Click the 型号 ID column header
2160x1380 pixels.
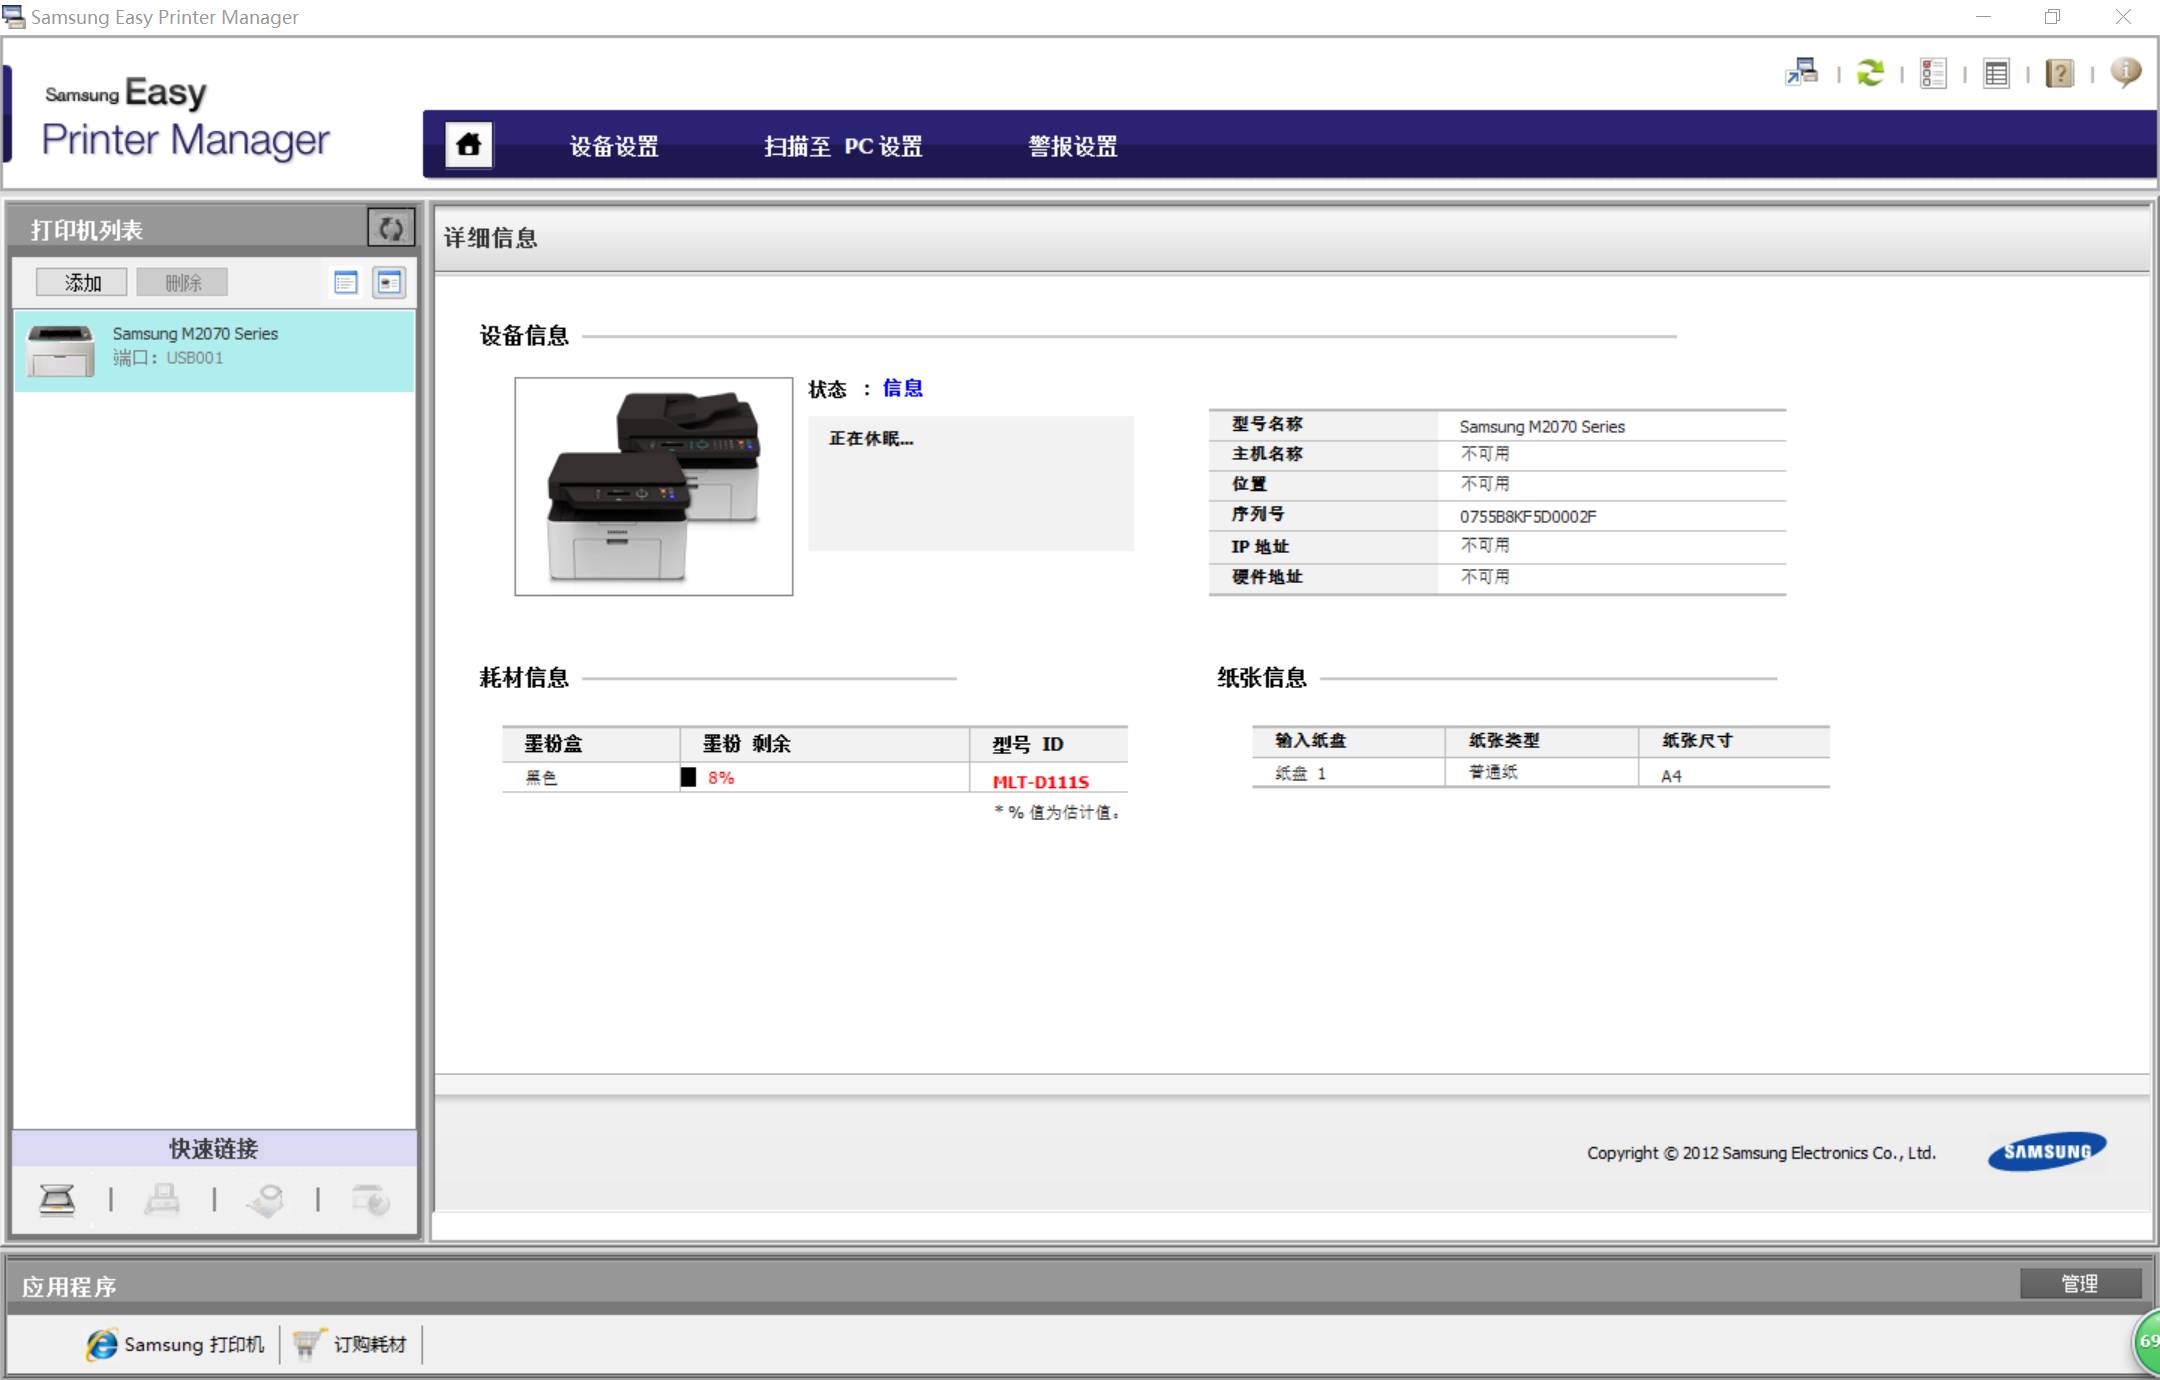pyautogui.click(x=1028, y=744)
